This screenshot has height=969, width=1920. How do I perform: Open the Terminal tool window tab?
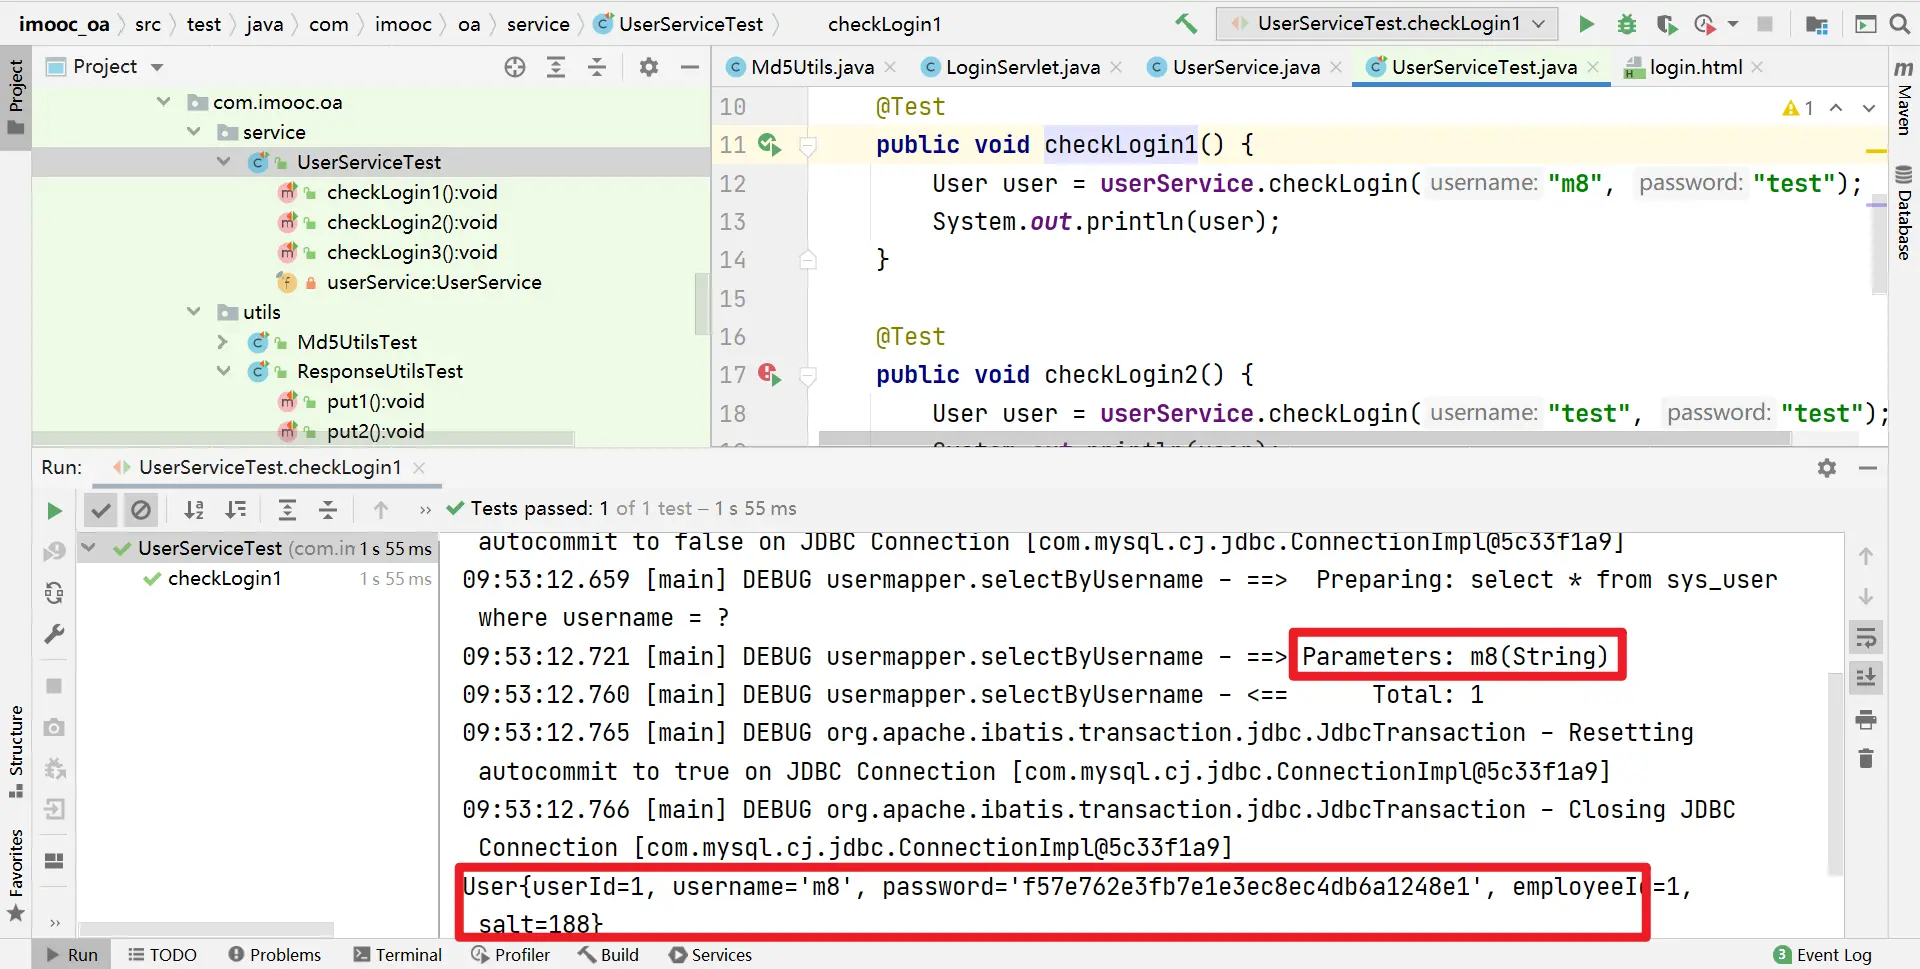click(x=398, y=955)
